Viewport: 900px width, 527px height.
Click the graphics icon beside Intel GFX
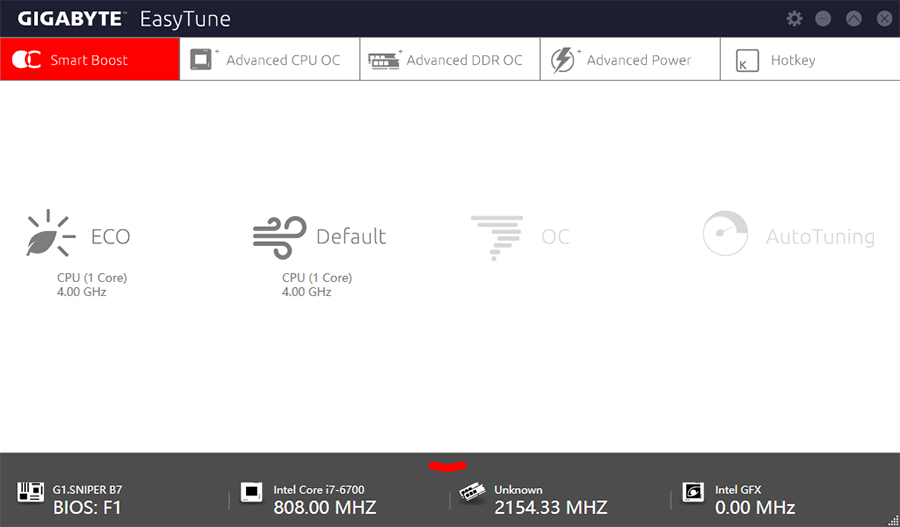[x=693, y=492]
